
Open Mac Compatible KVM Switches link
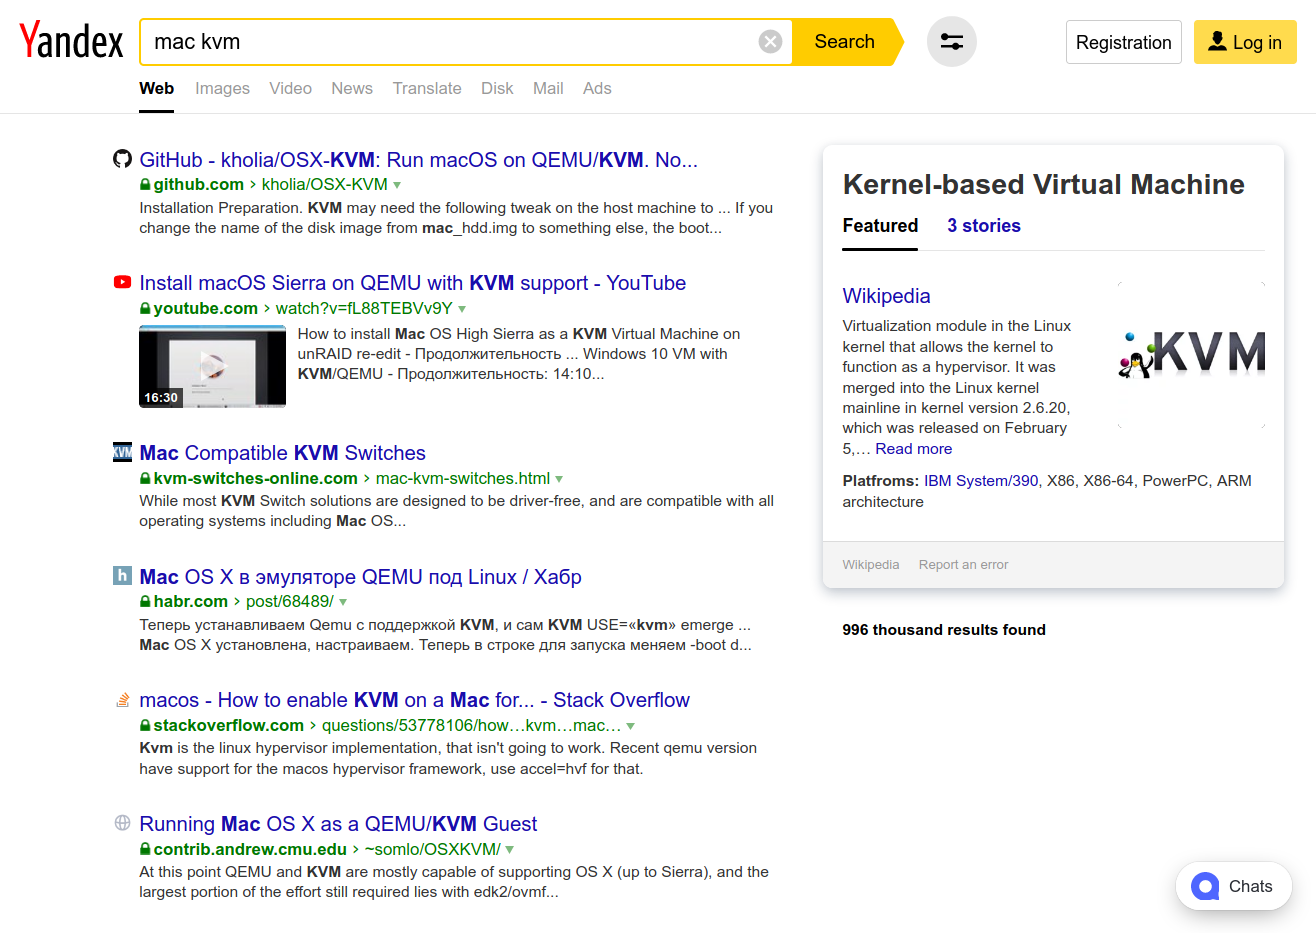[282, 453]
